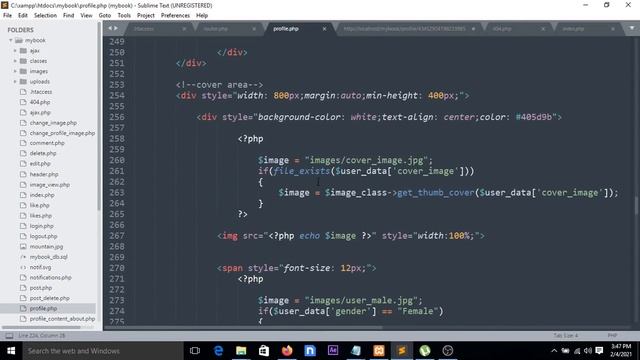Launch Microsoft Edge from the taskbar
Image resolution: width=640 pixels, height=360 pixels.
pyautogui.click(x=218, y=351)
